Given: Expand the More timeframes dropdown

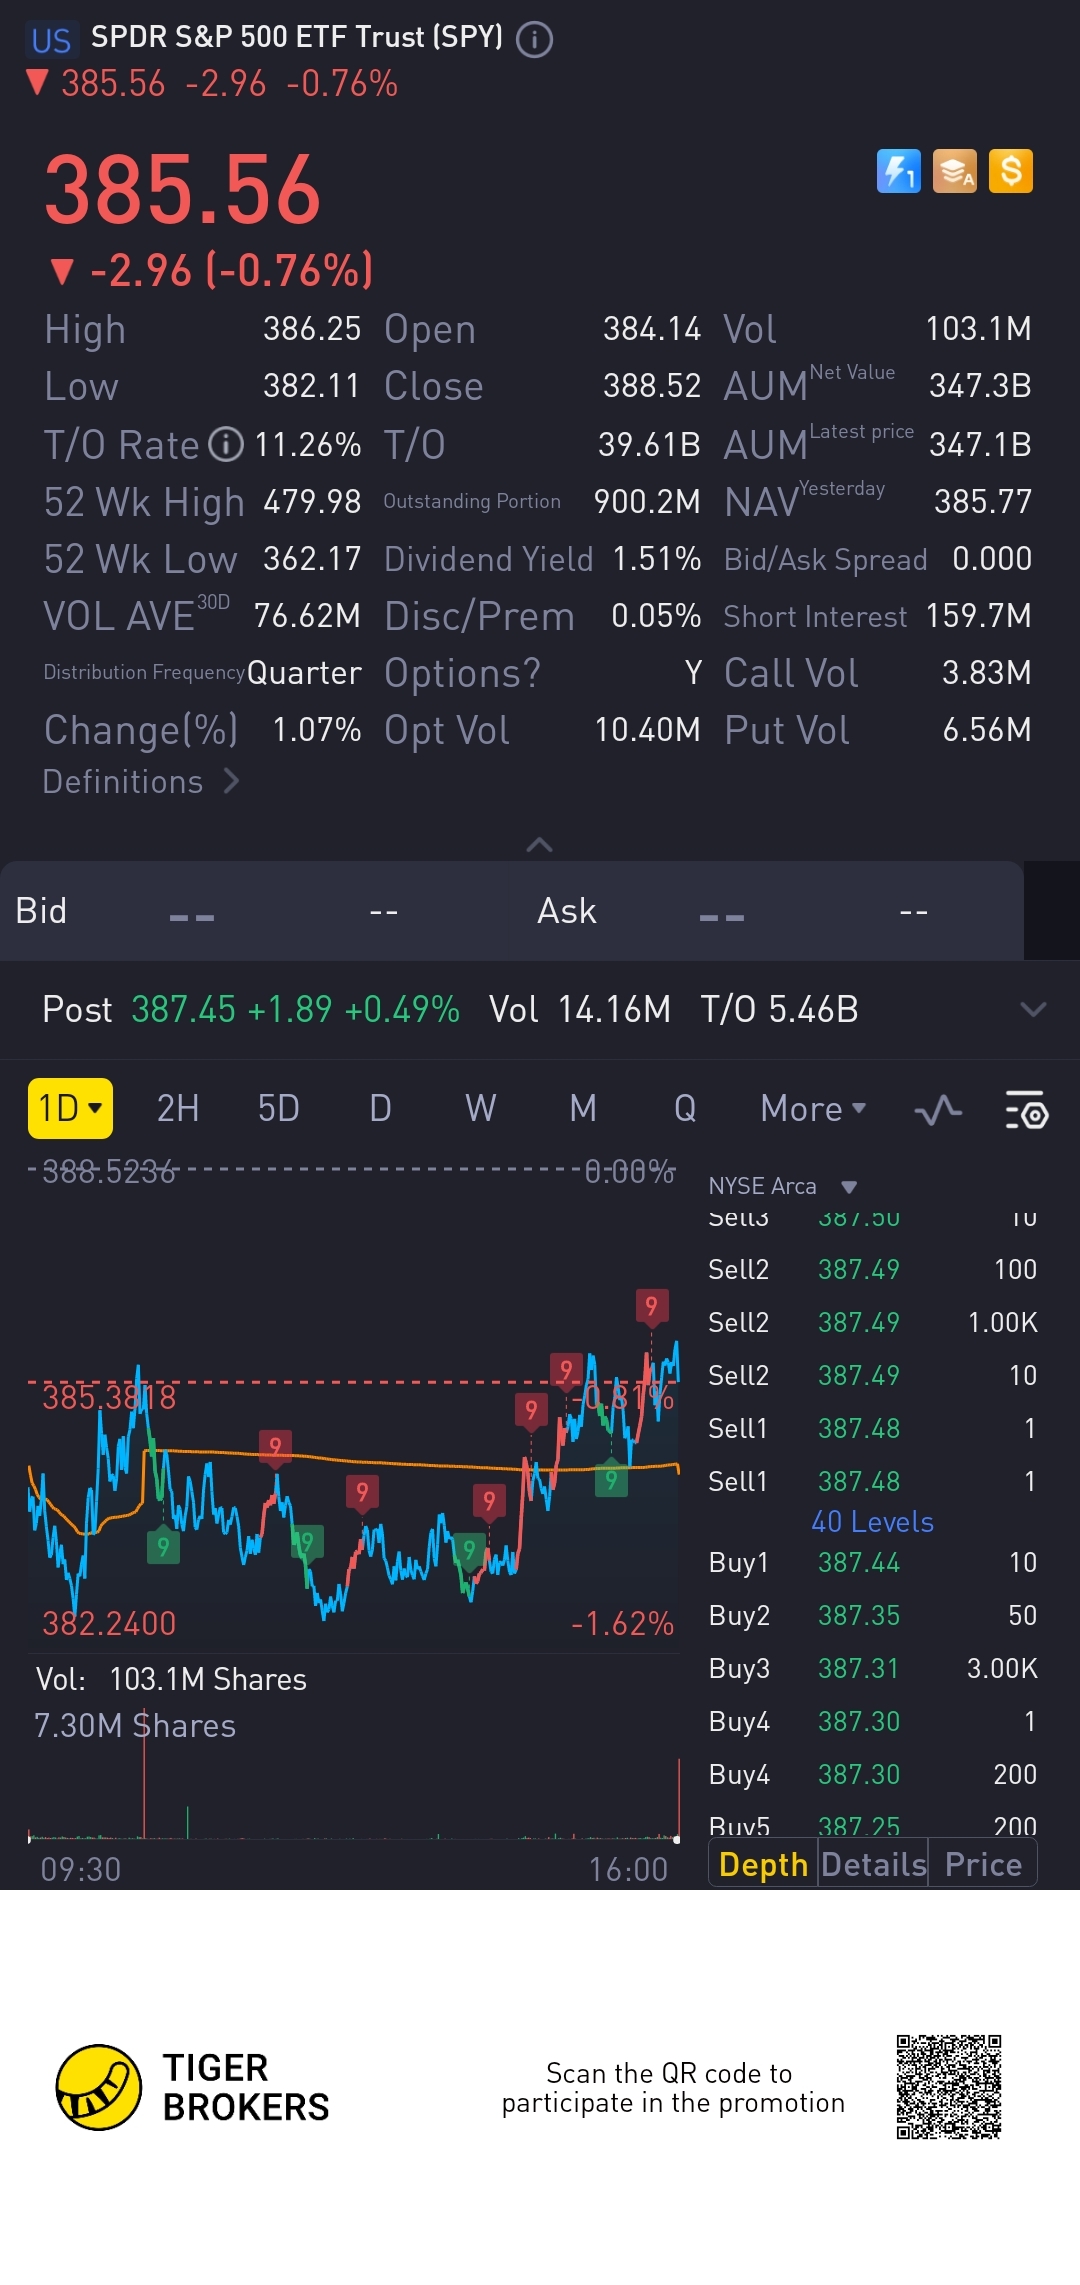Looking at the screenshot, I should [x=812, y=1109].
